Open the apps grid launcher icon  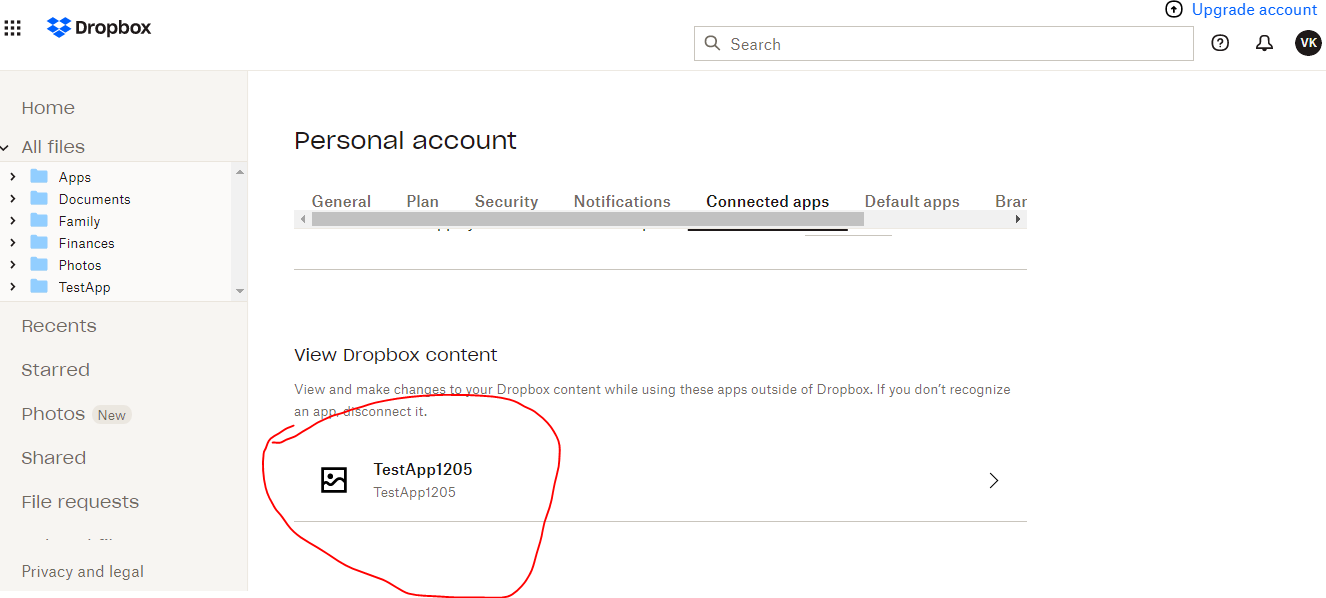point(13,28)
